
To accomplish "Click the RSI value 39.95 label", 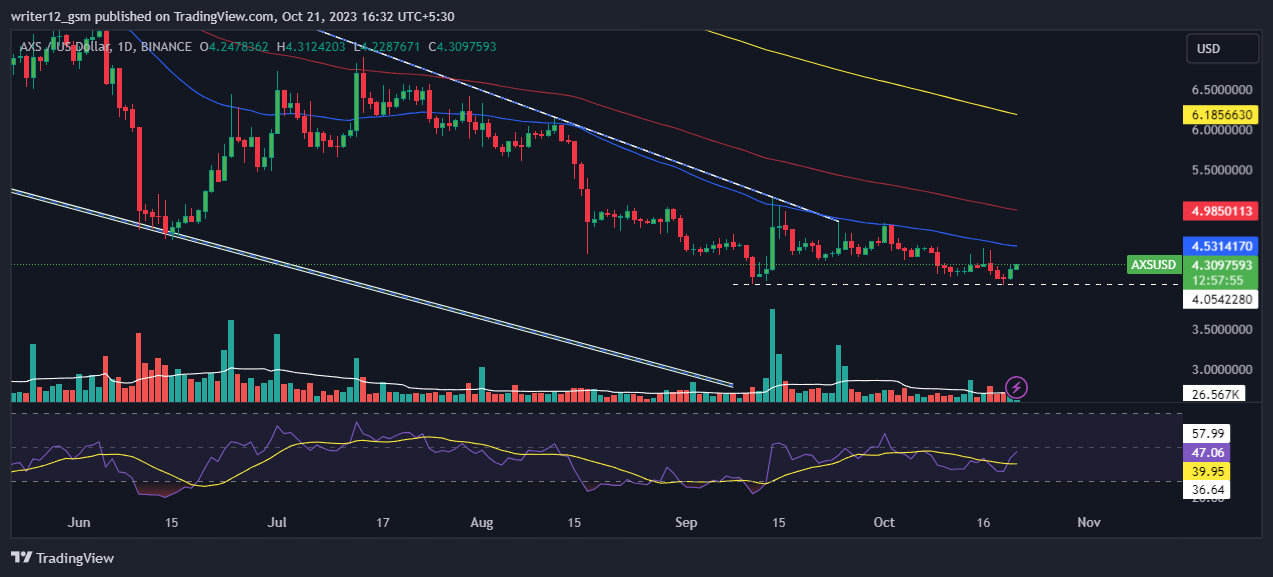I will click(1204, 471).
